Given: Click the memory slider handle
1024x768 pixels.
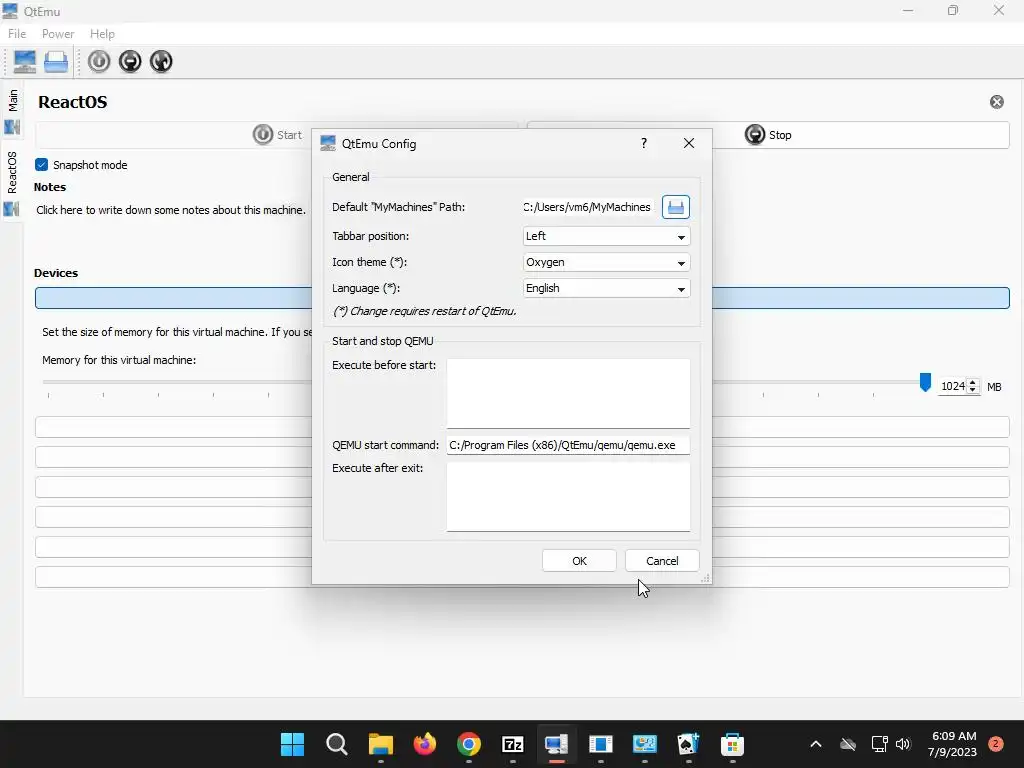Looking at the screenshot, I should point(925,383).
